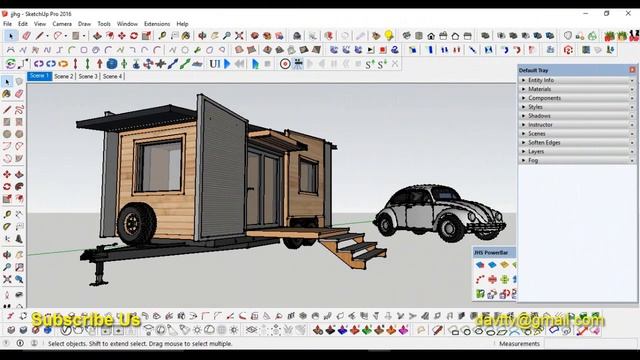Screen dimensions: 640x360
Task: Select the pink Eraser in left palette
Action: click(19, 94)
